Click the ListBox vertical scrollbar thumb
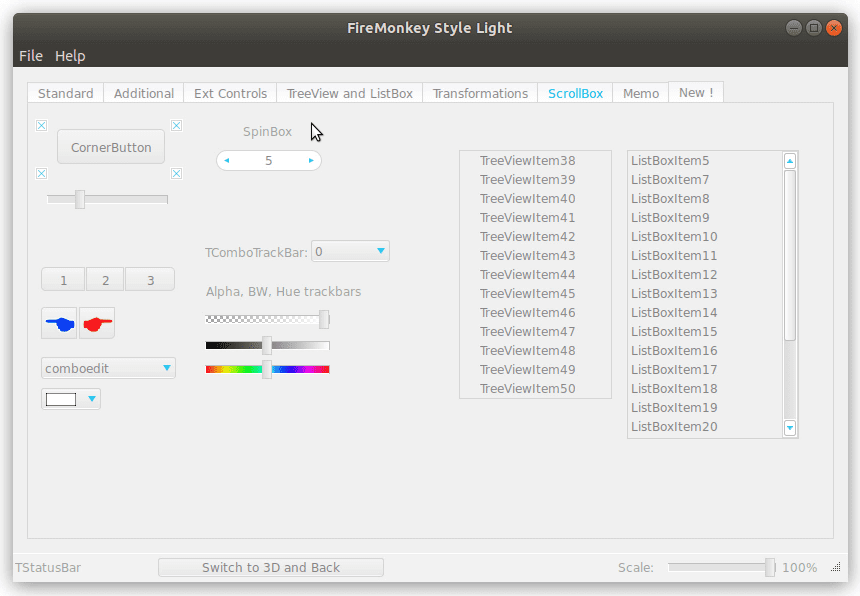 (x=790, y=255)
